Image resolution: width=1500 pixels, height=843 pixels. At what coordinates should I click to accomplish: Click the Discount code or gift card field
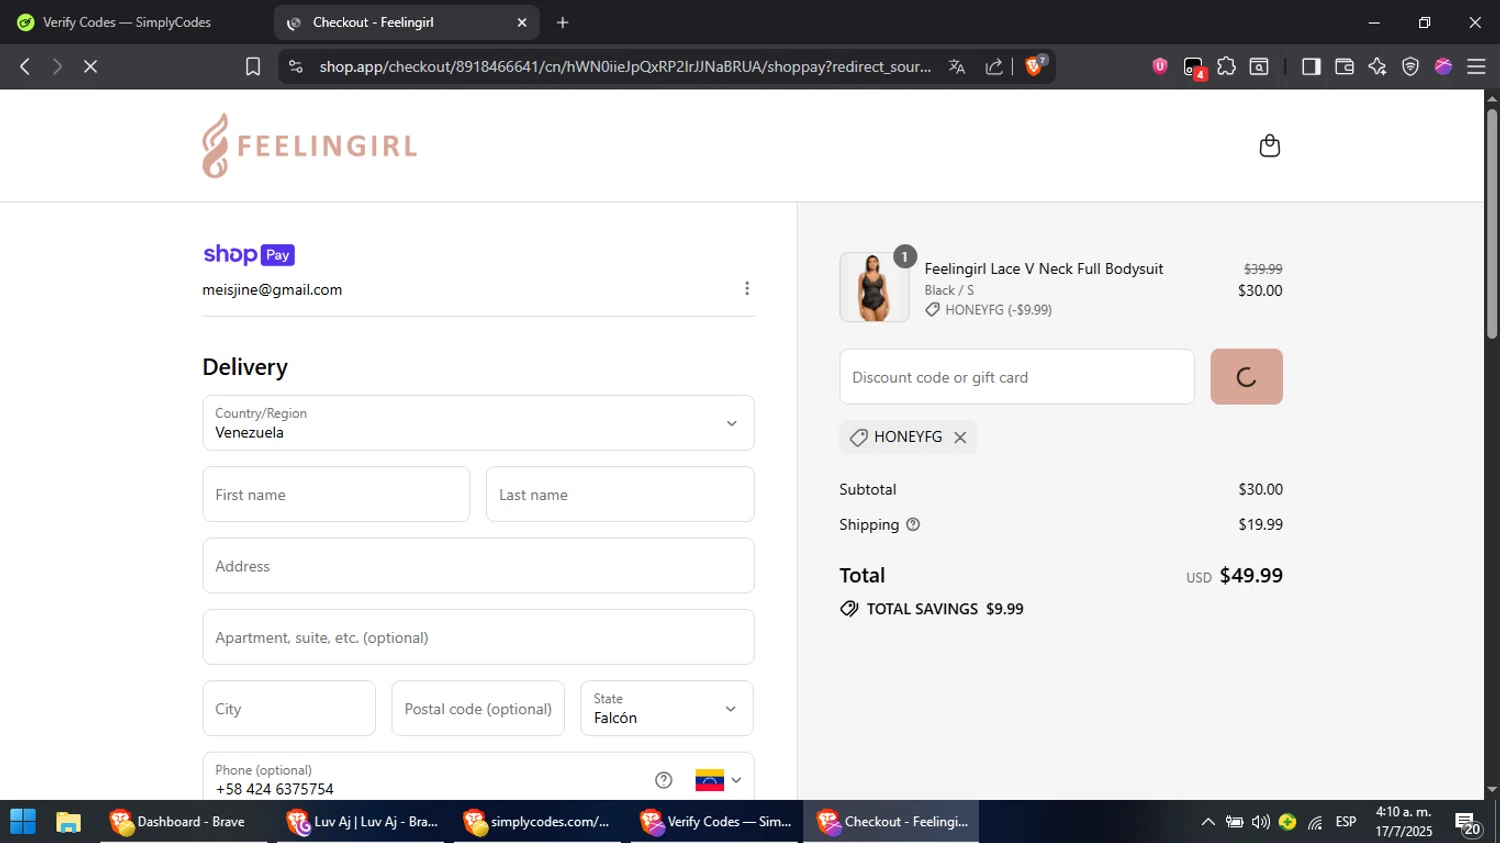pos(1017,377)
